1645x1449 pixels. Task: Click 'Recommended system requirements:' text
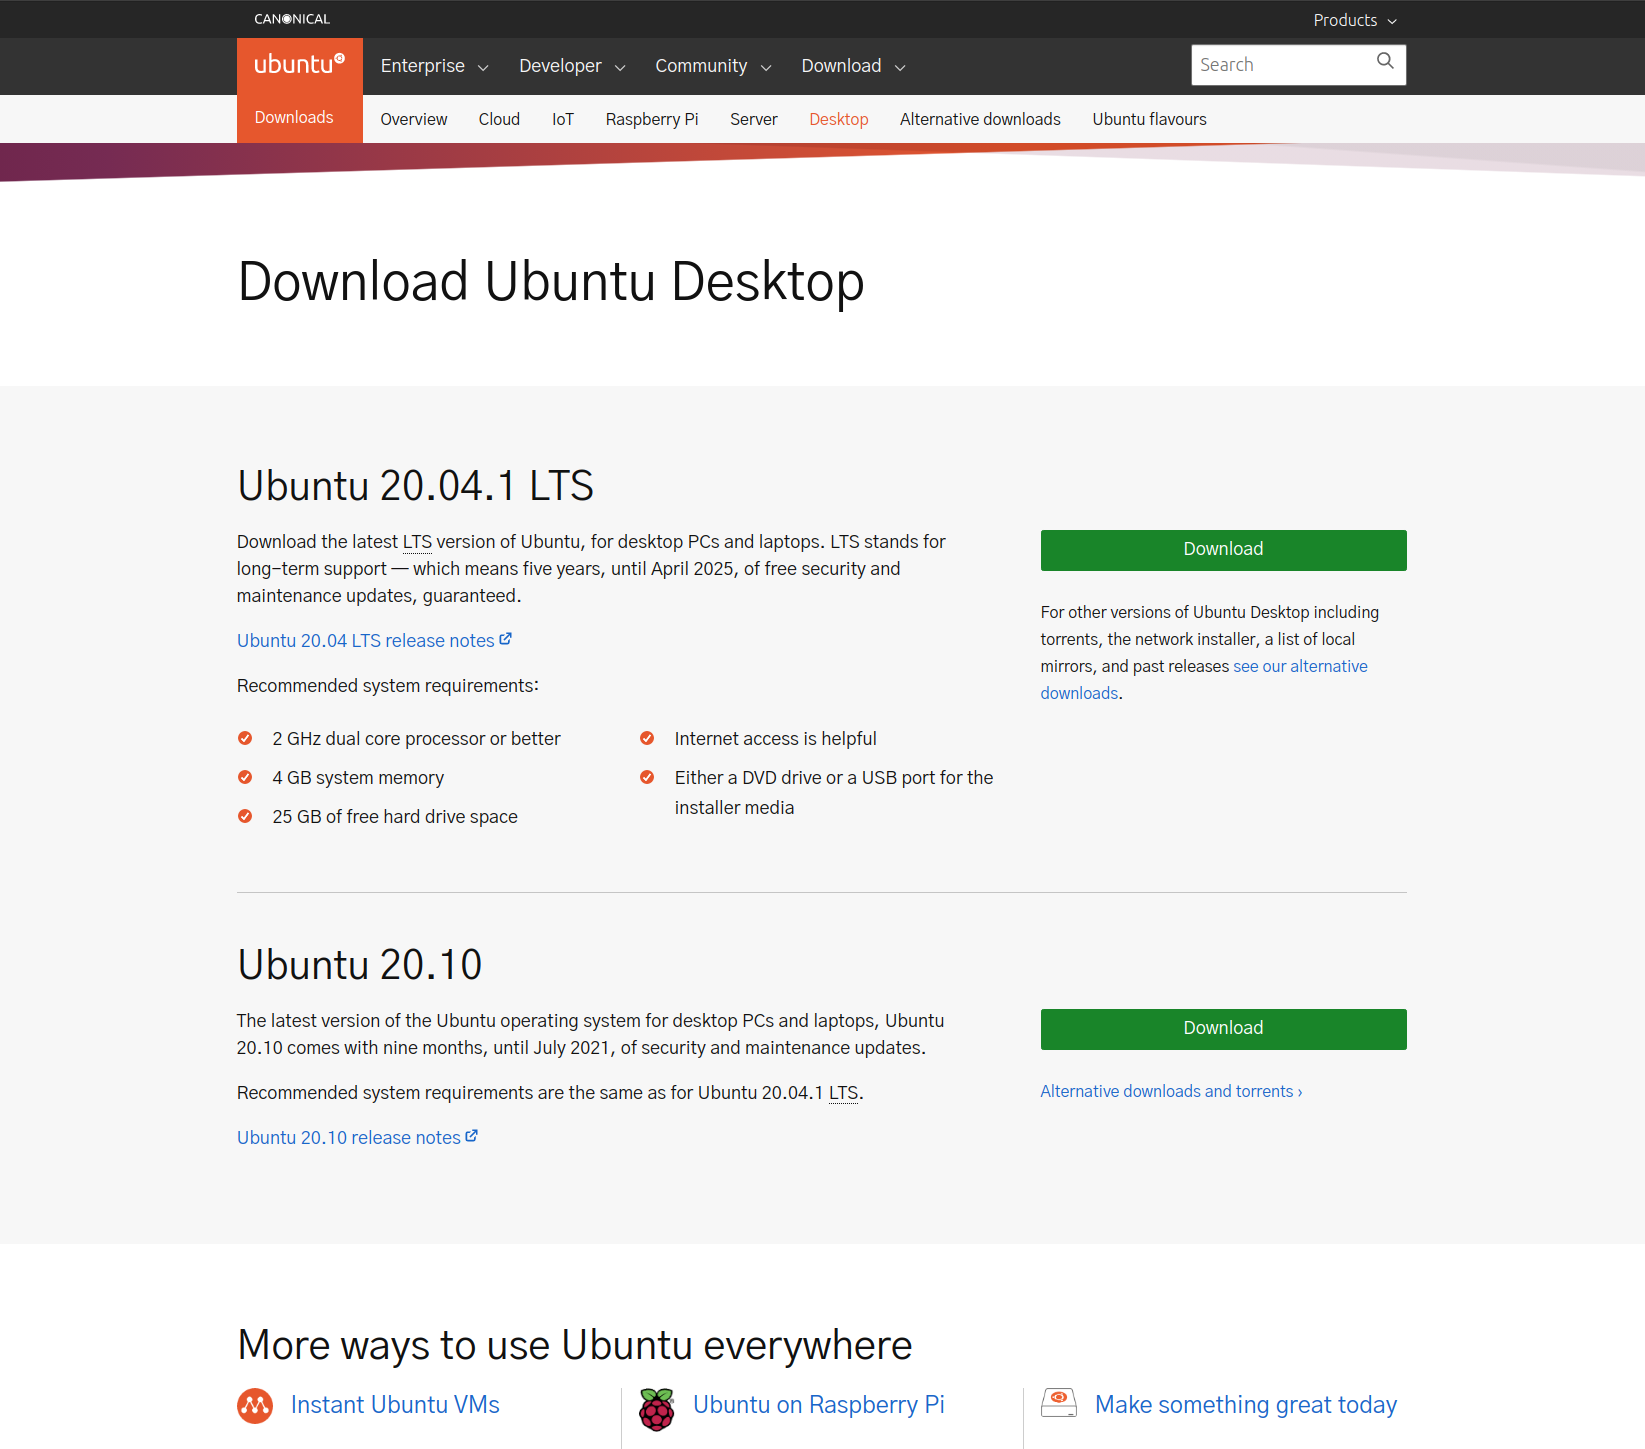(x=388, y=686)
